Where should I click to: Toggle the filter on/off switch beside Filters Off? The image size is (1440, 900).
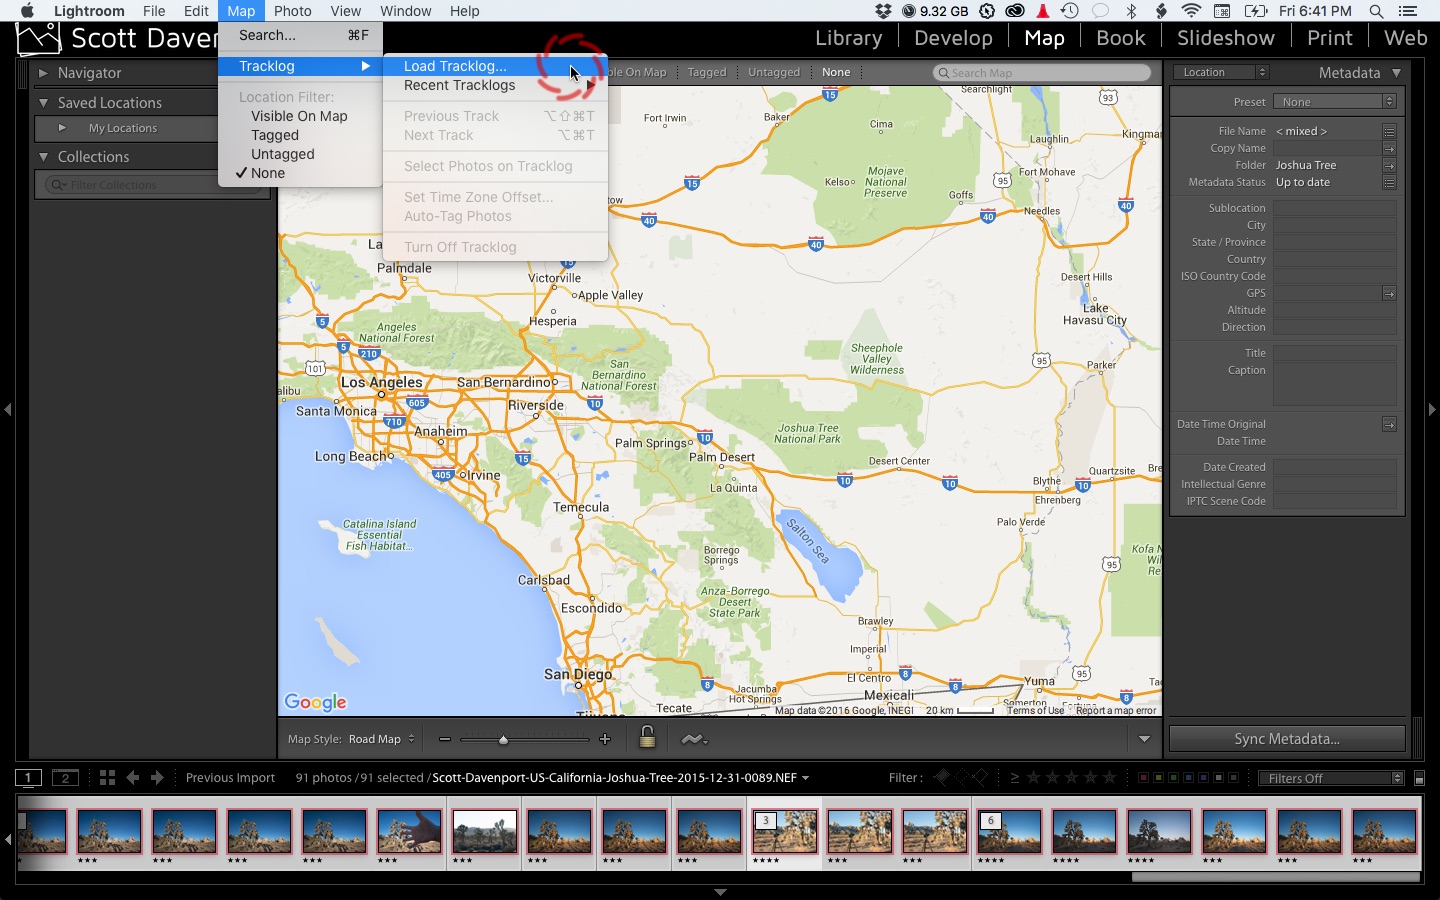pos(1419,778)
